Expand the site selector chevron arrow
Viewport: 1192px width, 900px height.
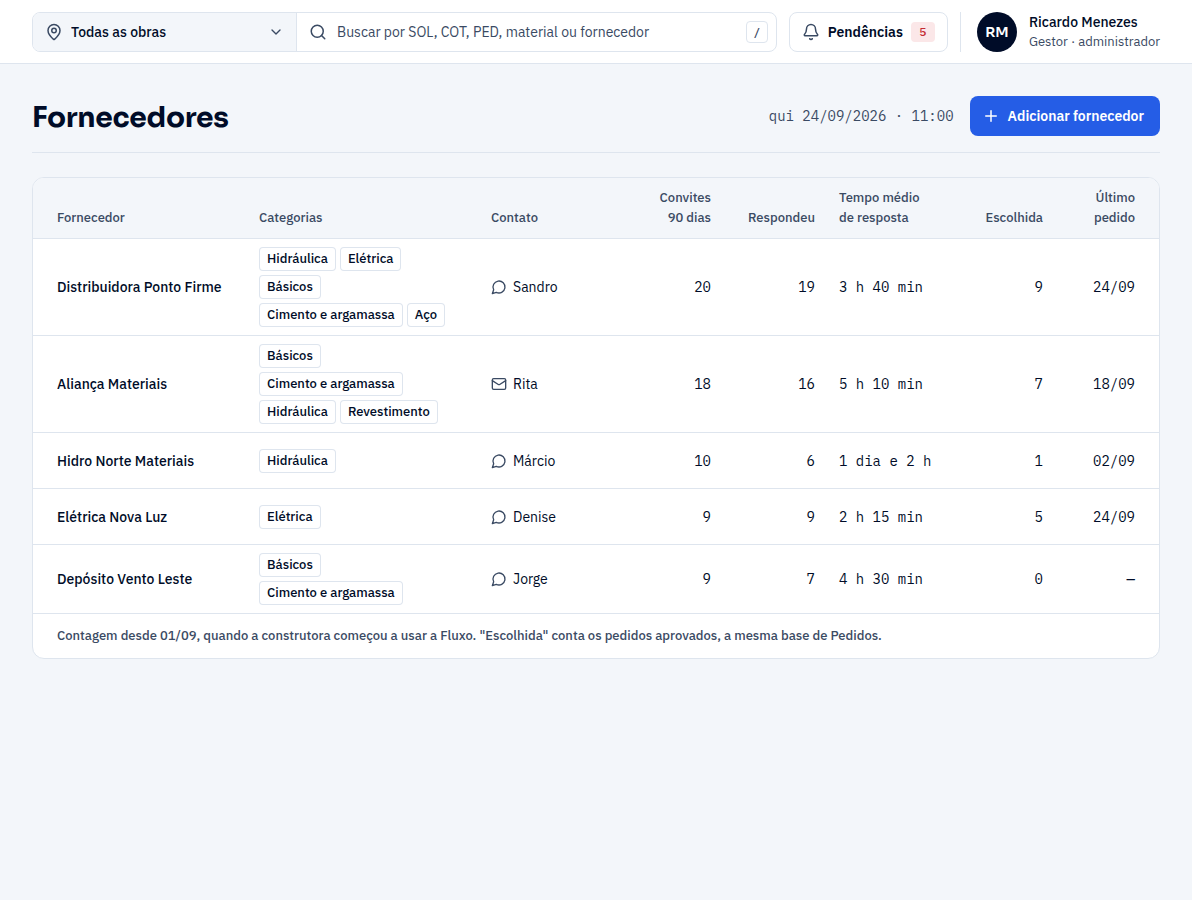[276, 32]
